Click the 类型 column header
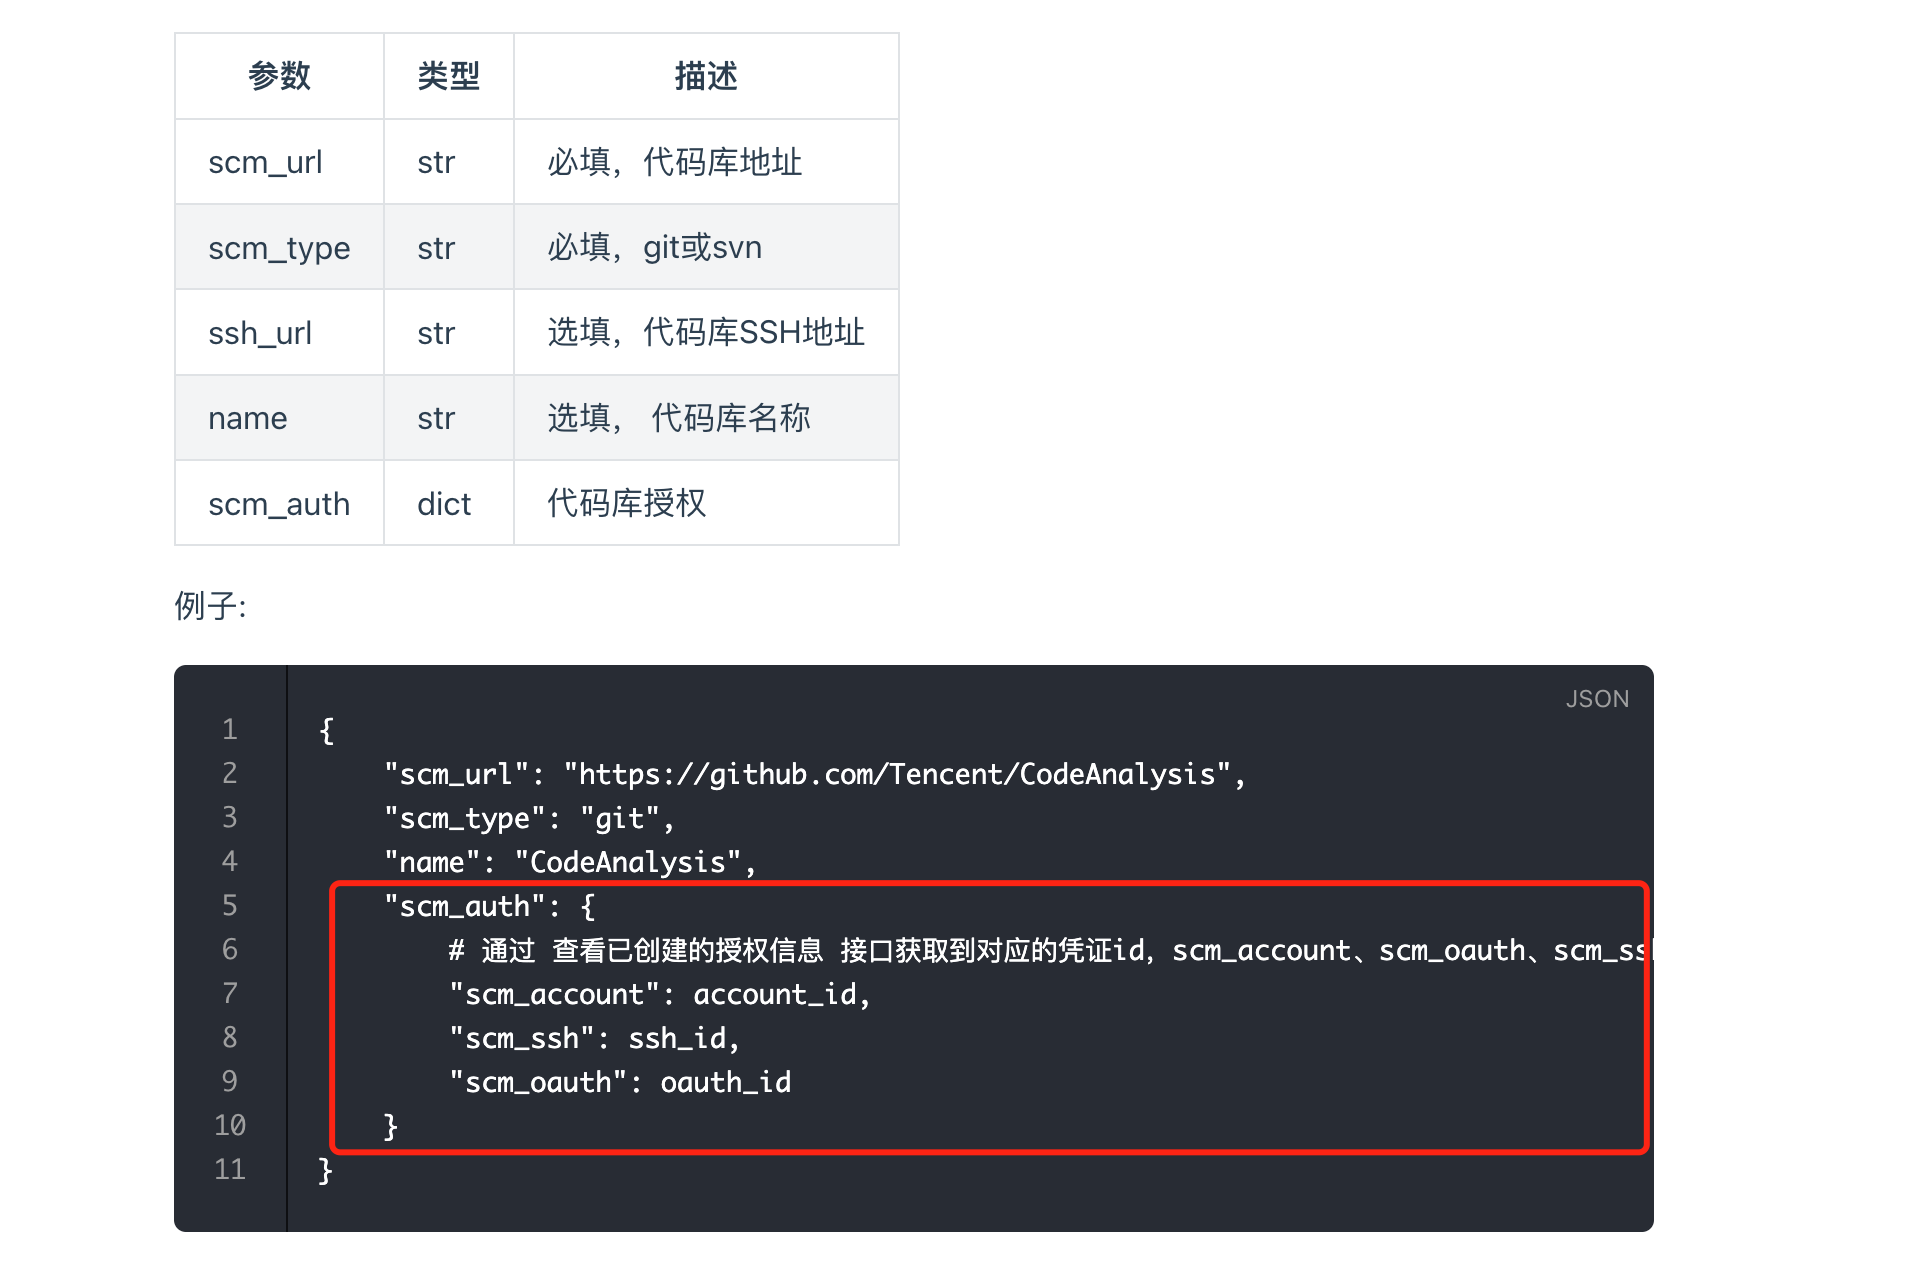Viewport: 1908px width, 1276px height. pyautogui.click(x=448, y=76)
